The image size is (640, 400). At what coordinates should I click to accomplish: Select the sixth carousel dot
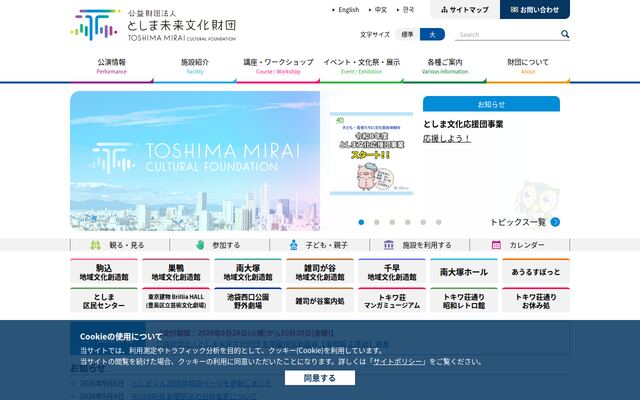click(x=439, y=222)
